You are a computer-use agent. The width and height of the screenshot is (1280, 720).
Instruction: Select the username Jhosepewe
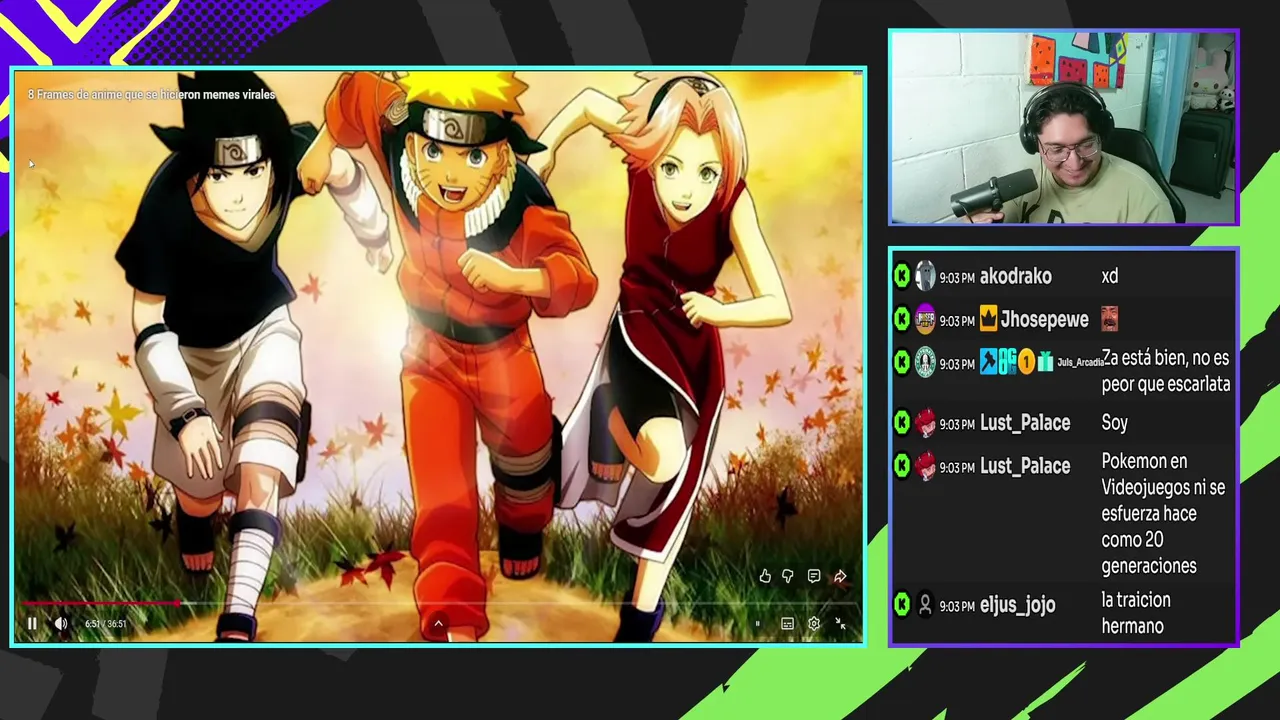[x=1045, y=320]
